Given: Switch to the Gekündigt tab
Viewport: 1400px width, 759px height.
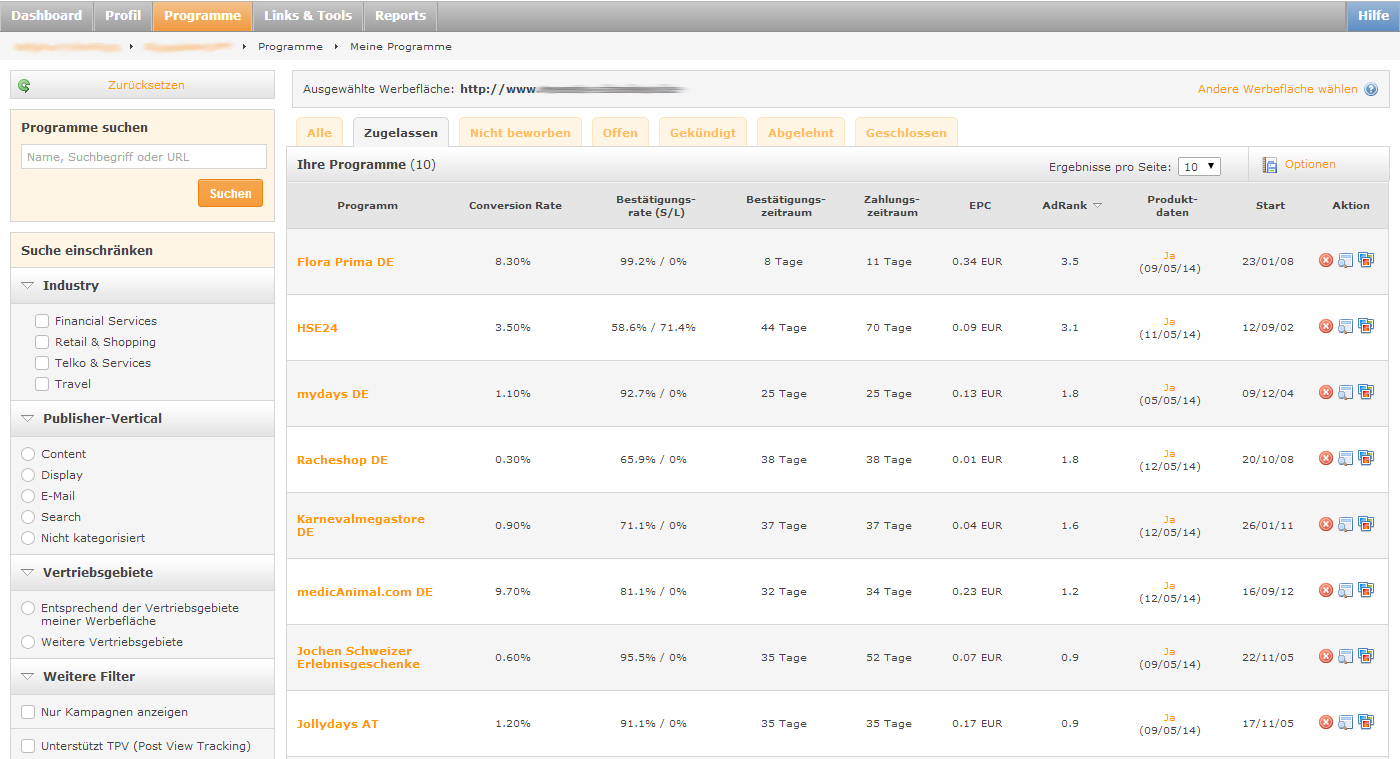Looking at the screenshot, I should point(703,132).
